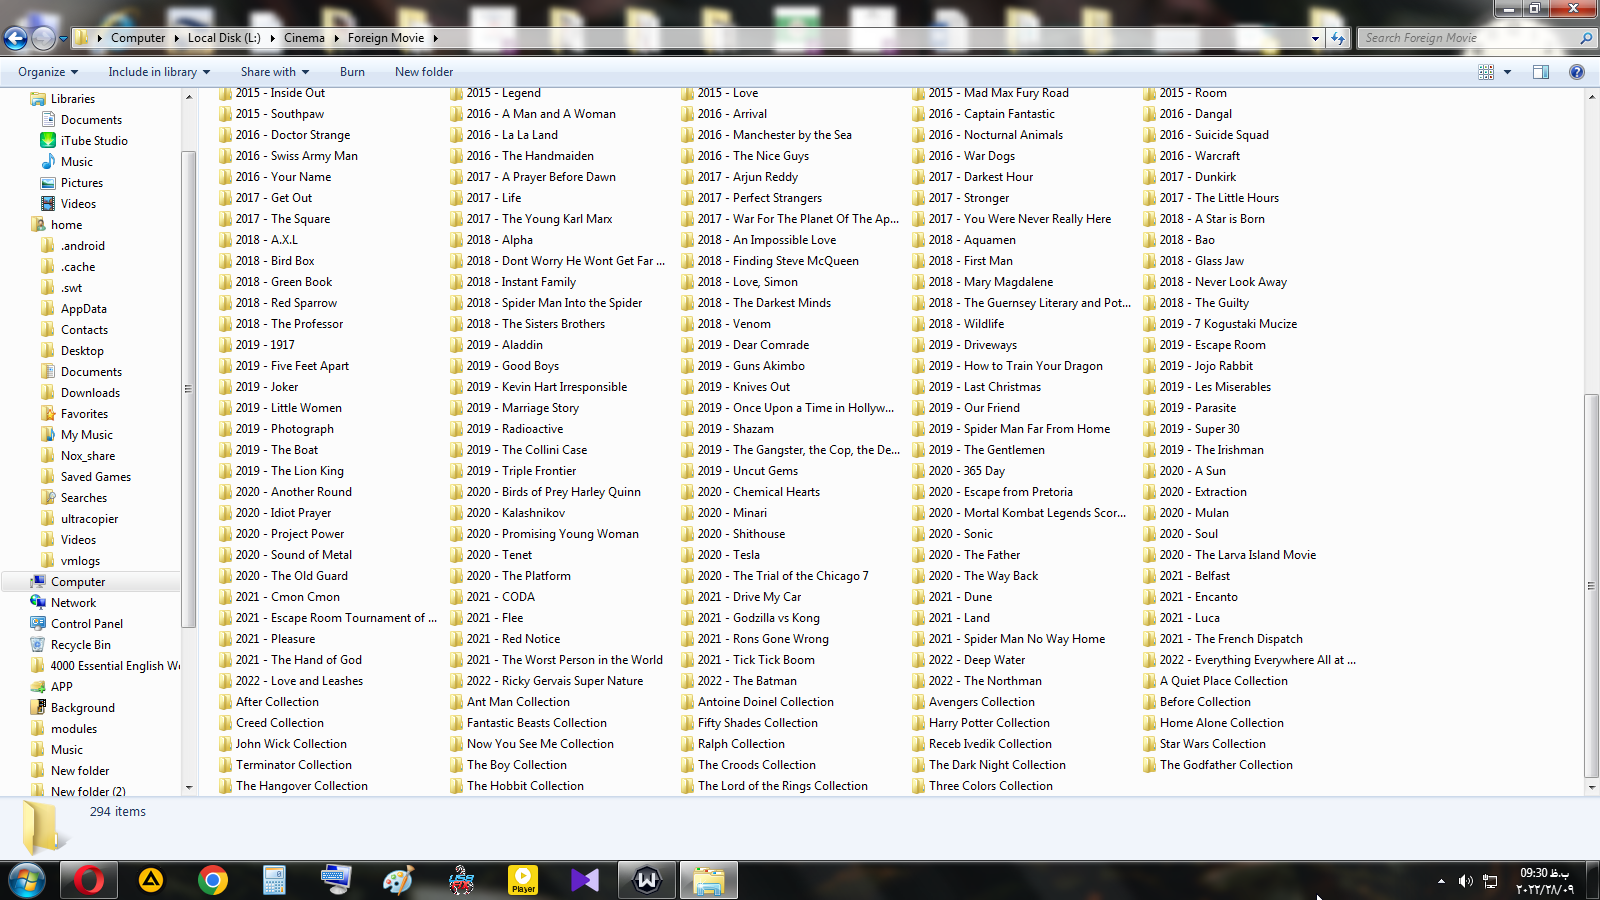The image size is (1600, 900).
Task: Select the 2022 - The Batman folder
Action: tap(747, 681)
